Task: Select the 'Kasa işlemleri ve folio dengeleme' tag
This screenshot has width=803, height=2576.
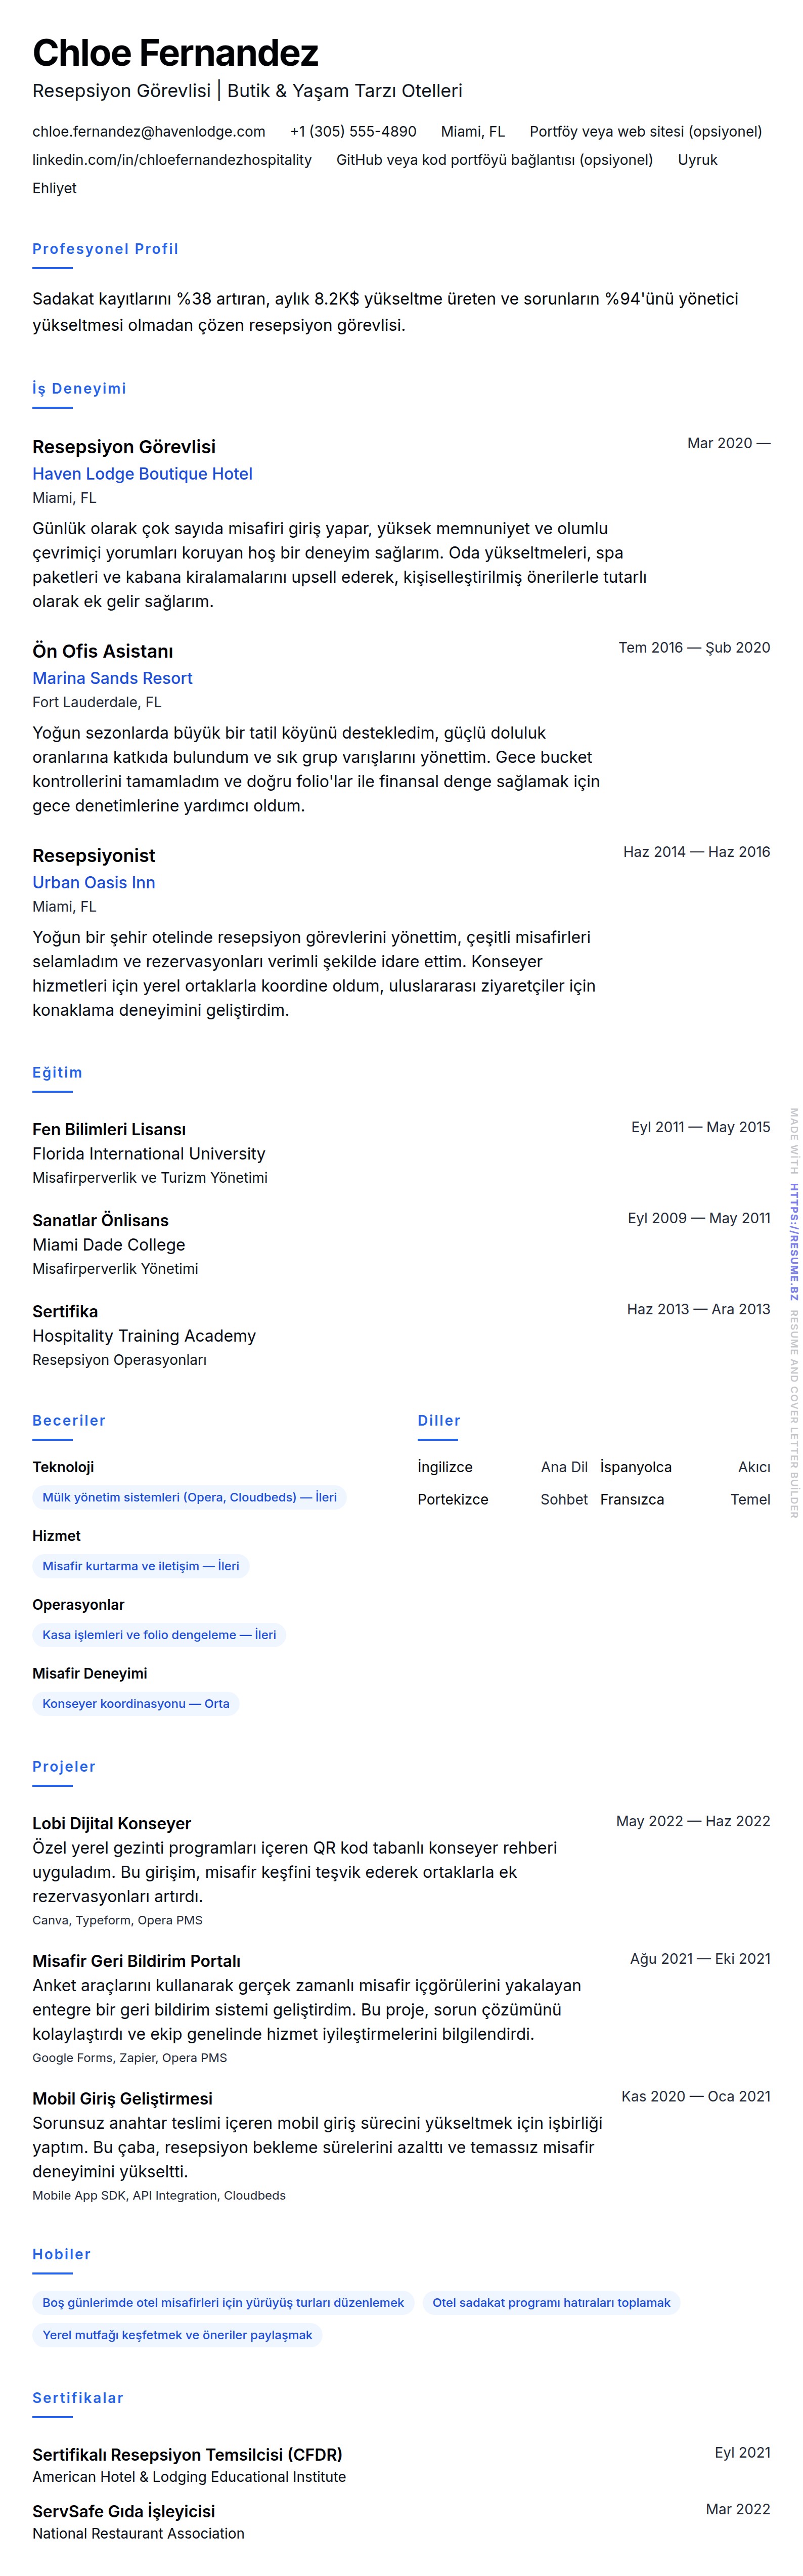Action: [159, 1635]
